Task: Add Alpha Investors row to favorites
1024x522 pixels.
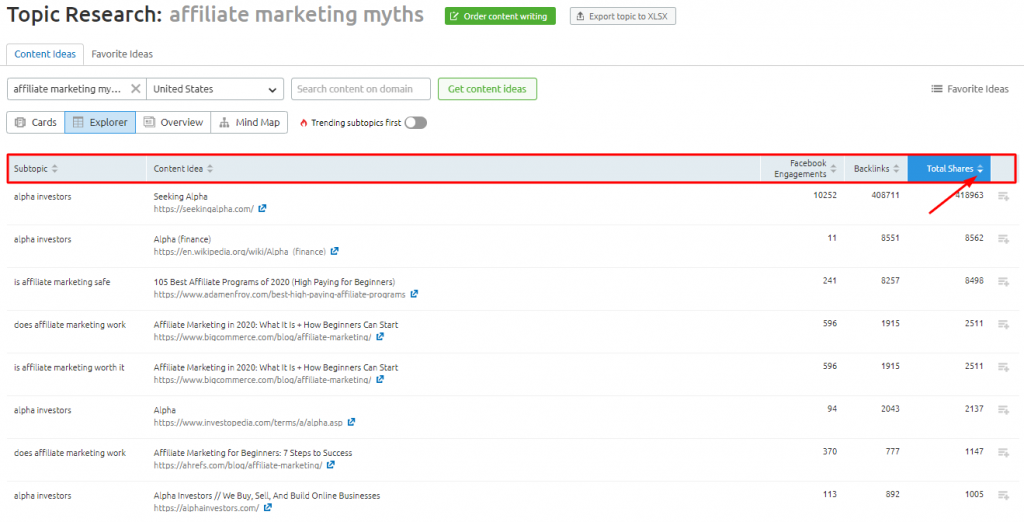Action: tap(1004, 495)
